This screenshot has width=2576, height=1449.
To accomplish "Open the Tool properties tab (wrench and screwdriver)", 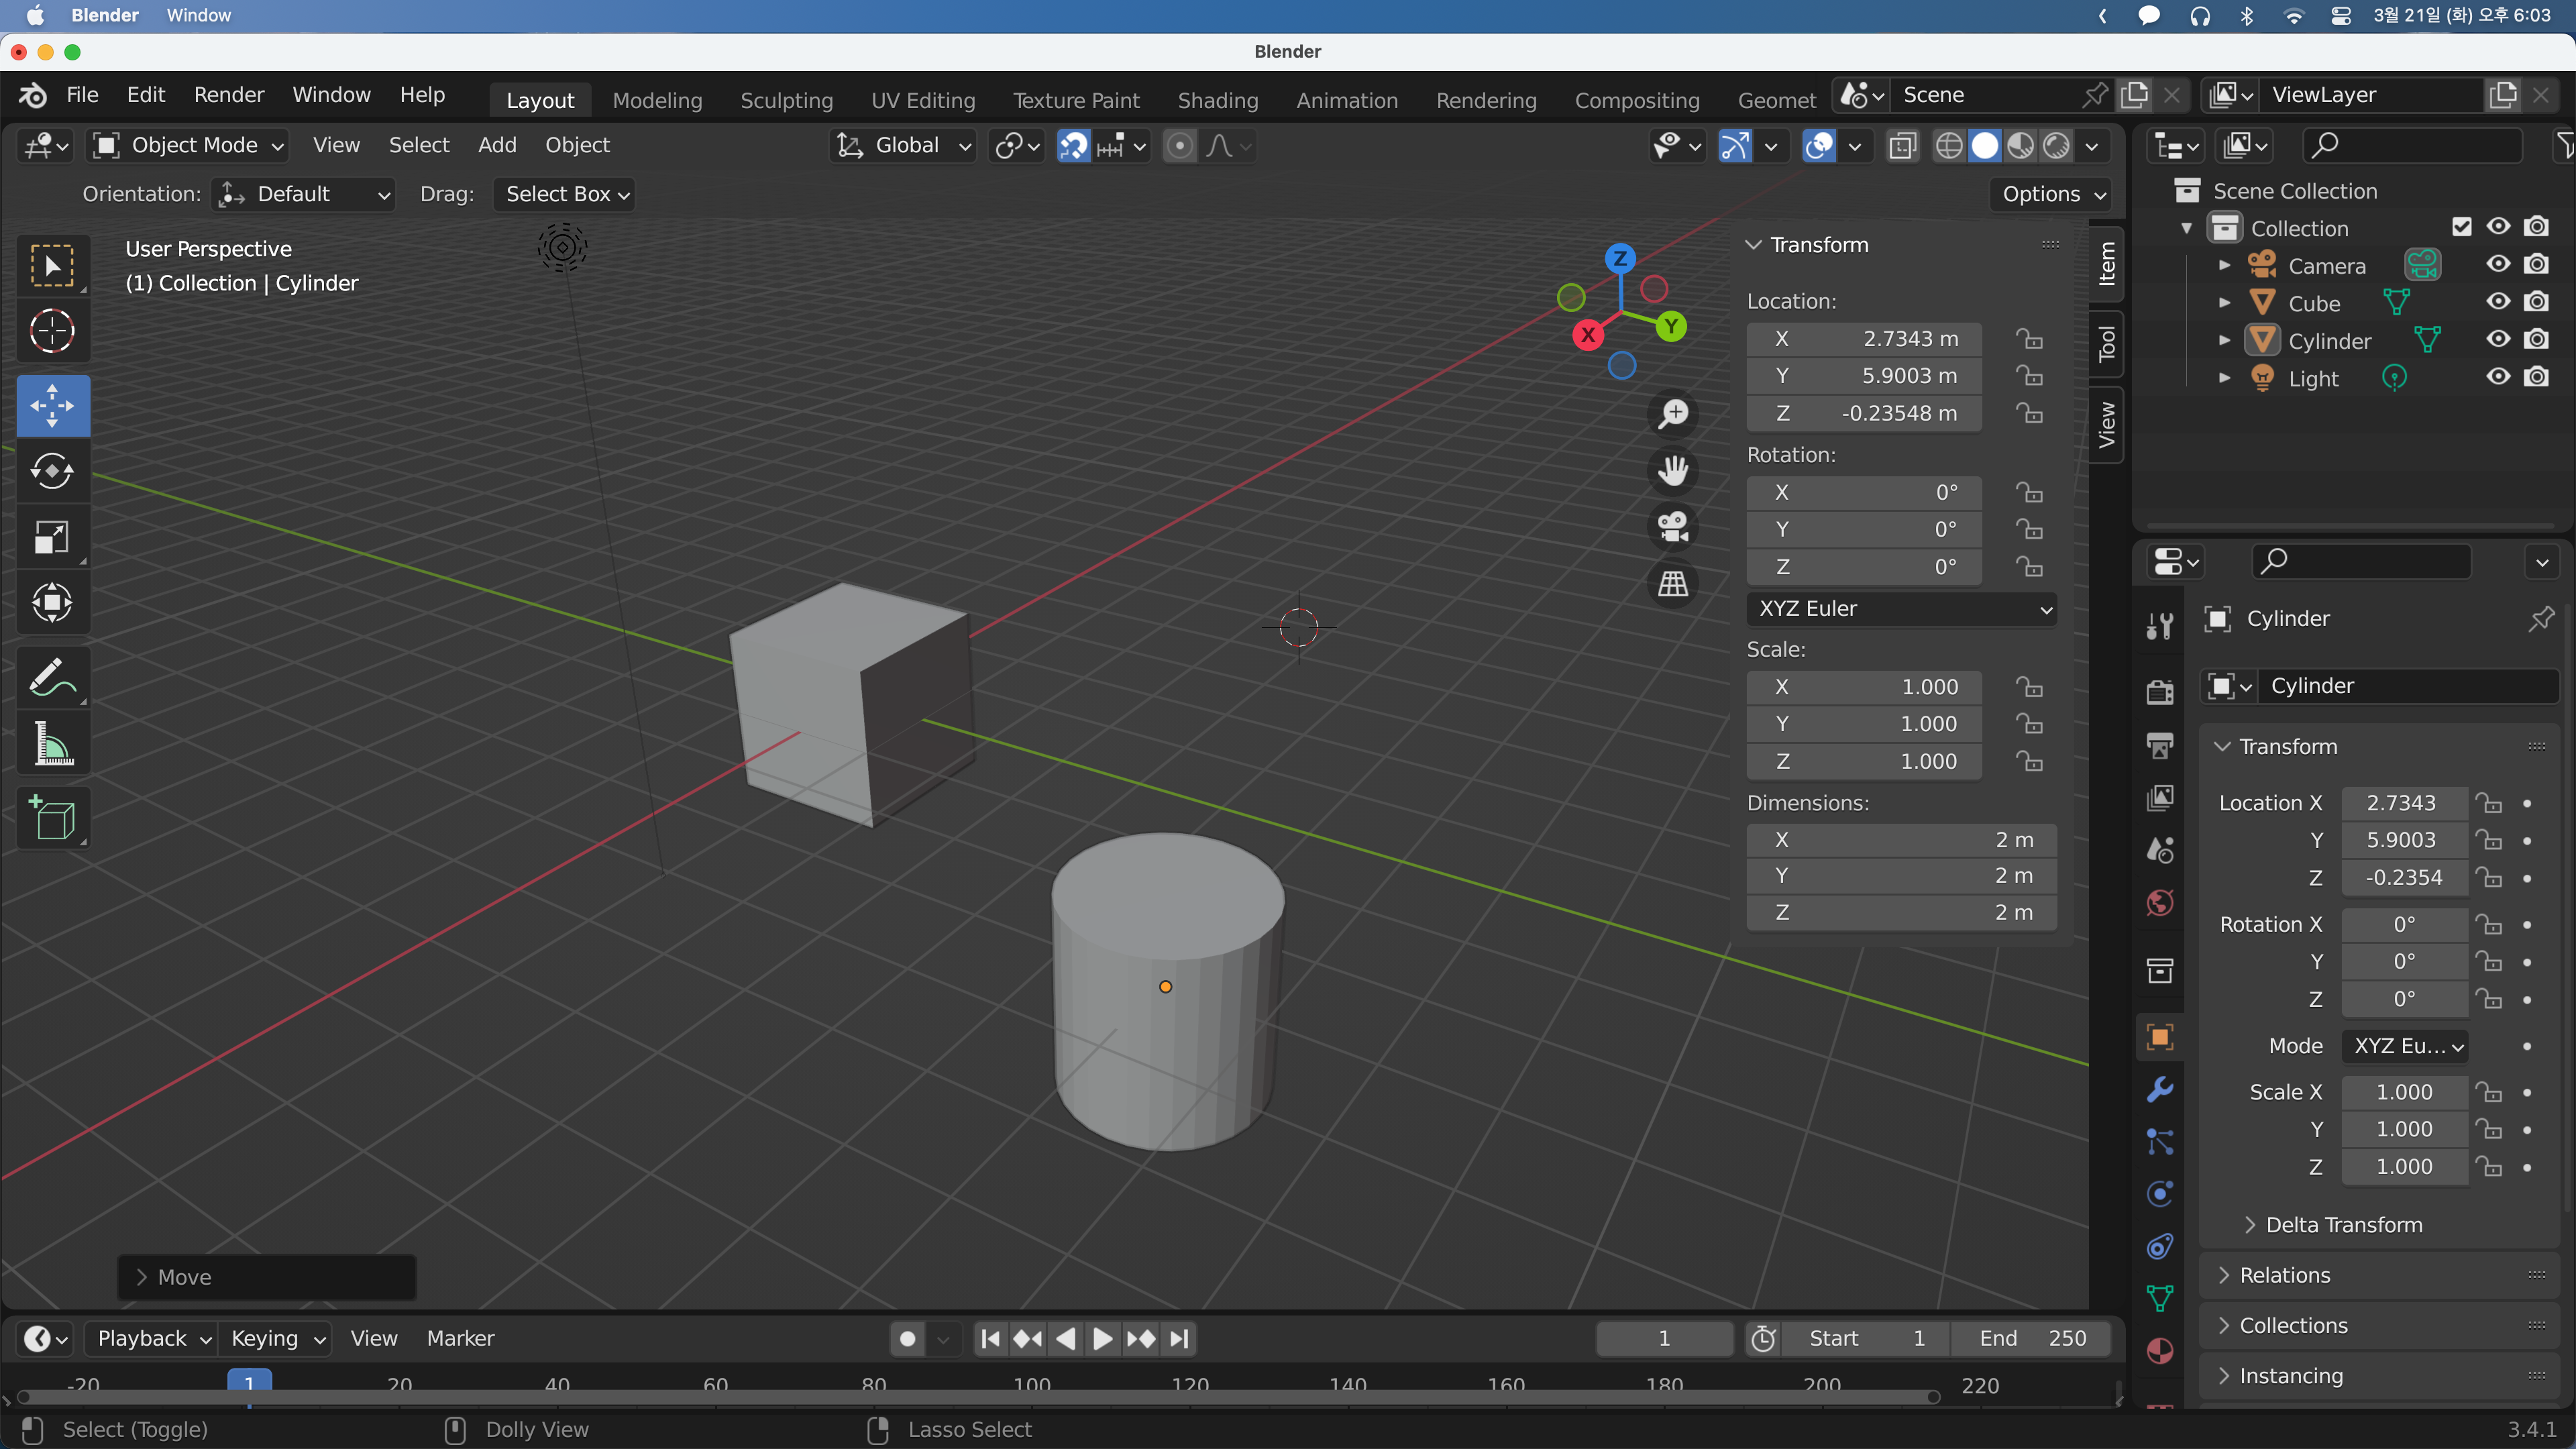I will pyautogui.click(x=2160, y=627).
